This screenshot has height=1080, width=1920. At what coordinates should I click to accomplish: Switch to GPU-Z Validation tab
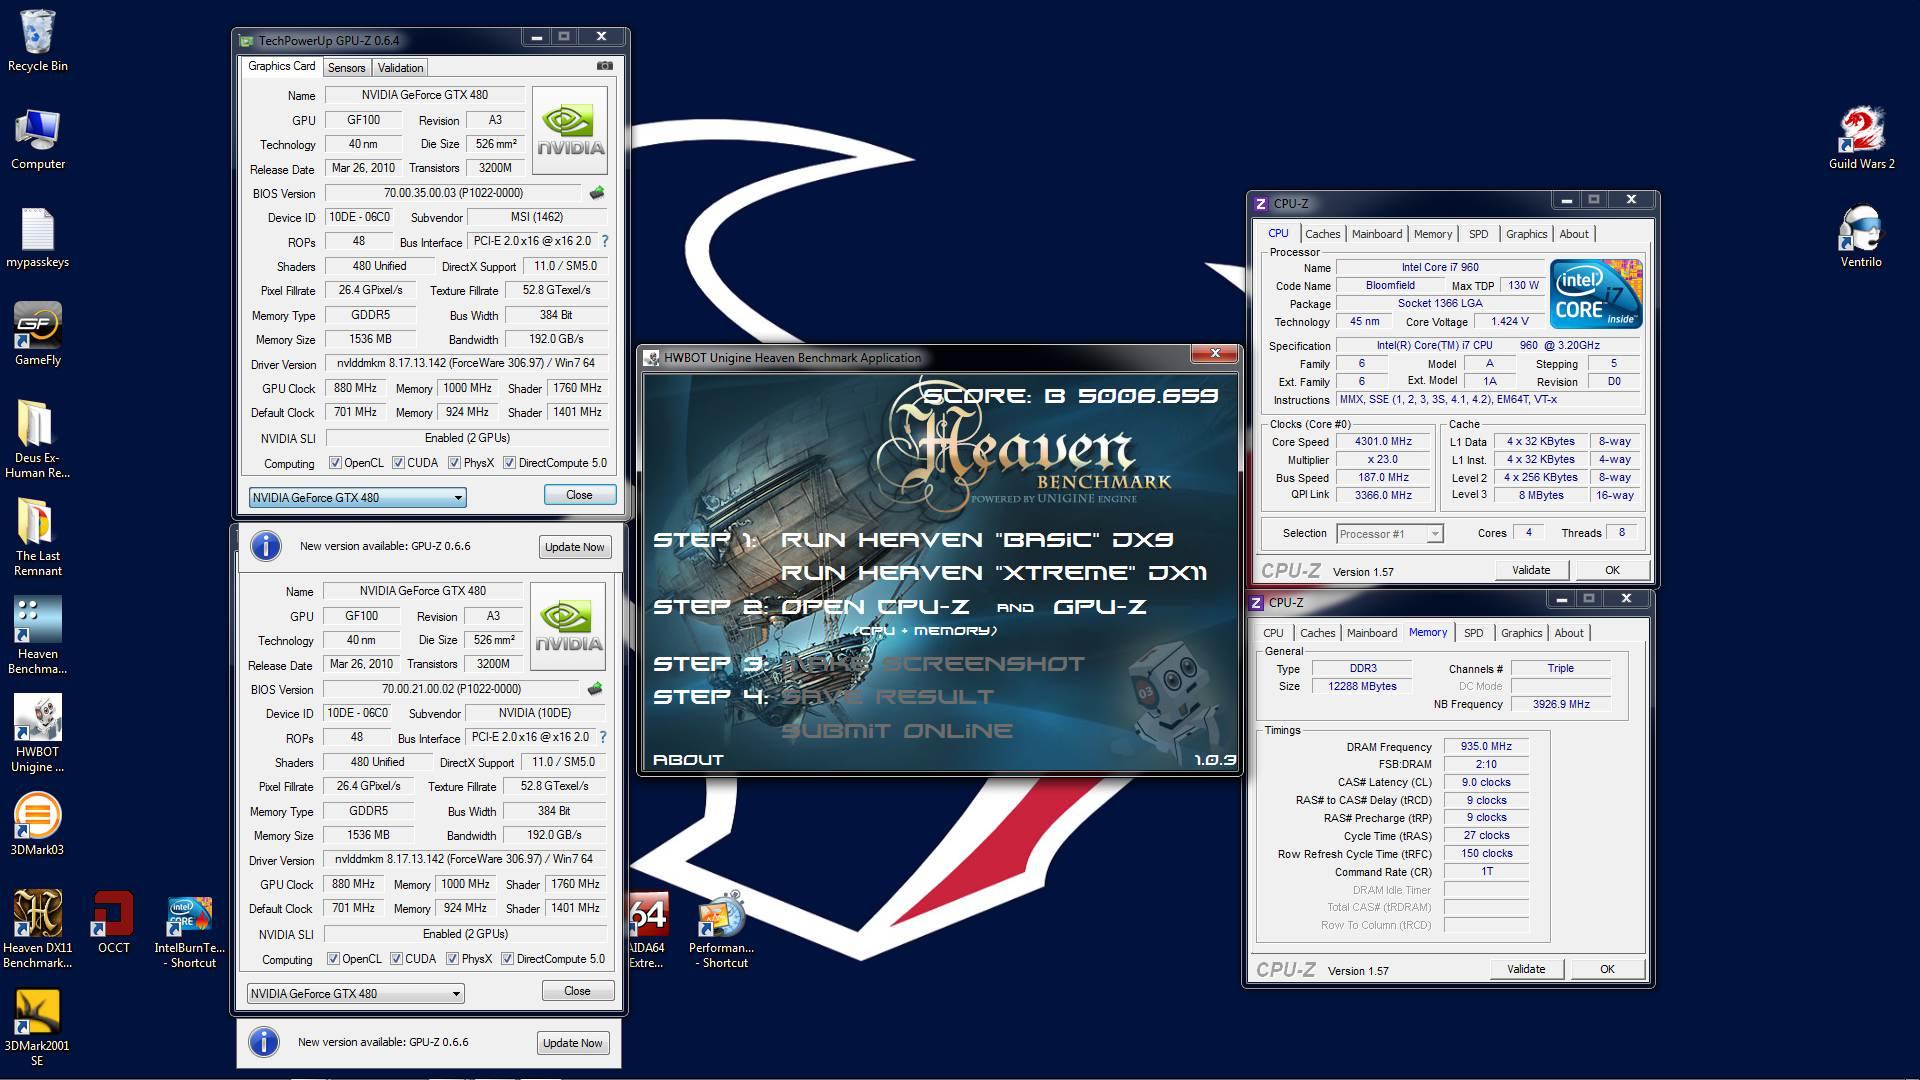coord(400,68)
